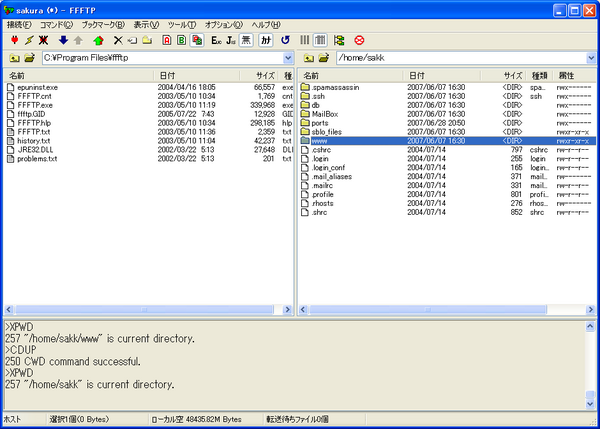Click the Connect to host plug icon
The width and height of the screenshot is (600, 429).
coord(15,40)
